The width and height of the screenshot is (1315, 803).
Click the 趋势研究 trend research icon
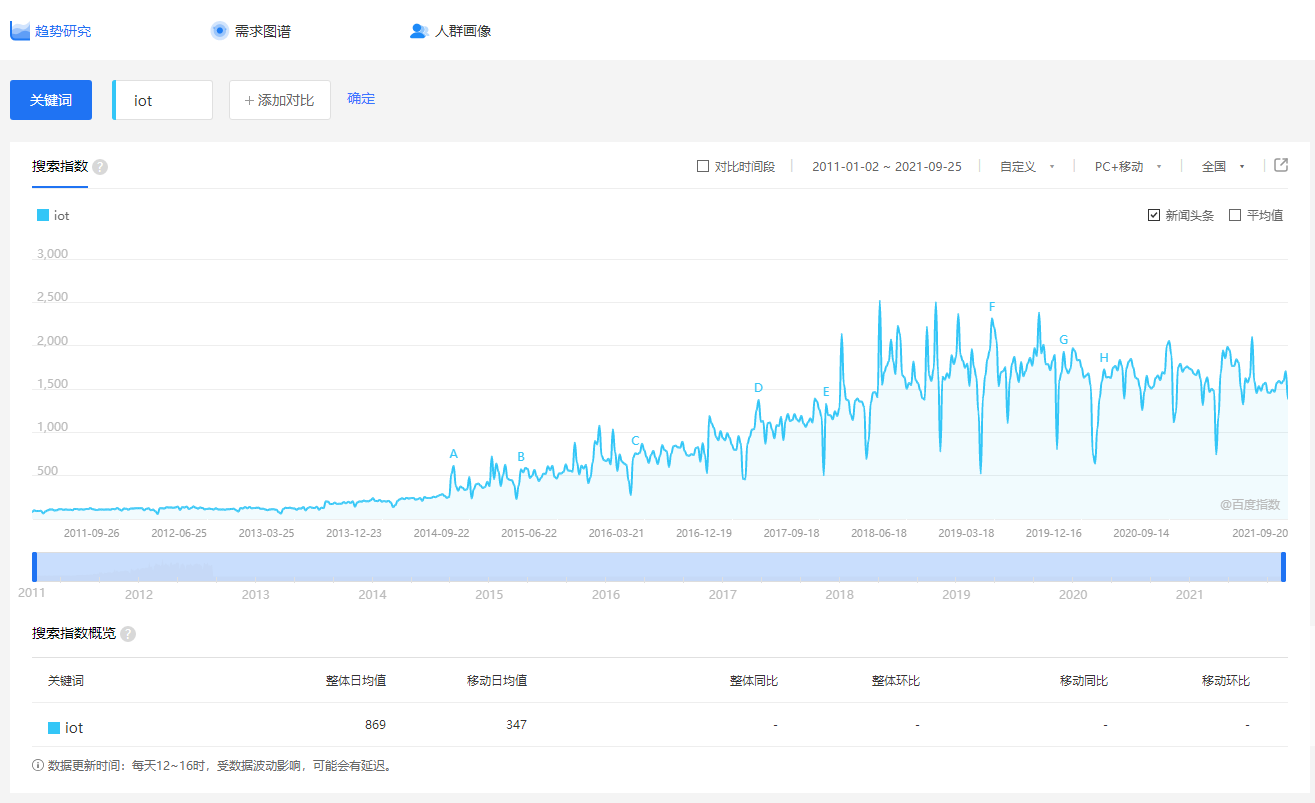click(x=20, y=31)
